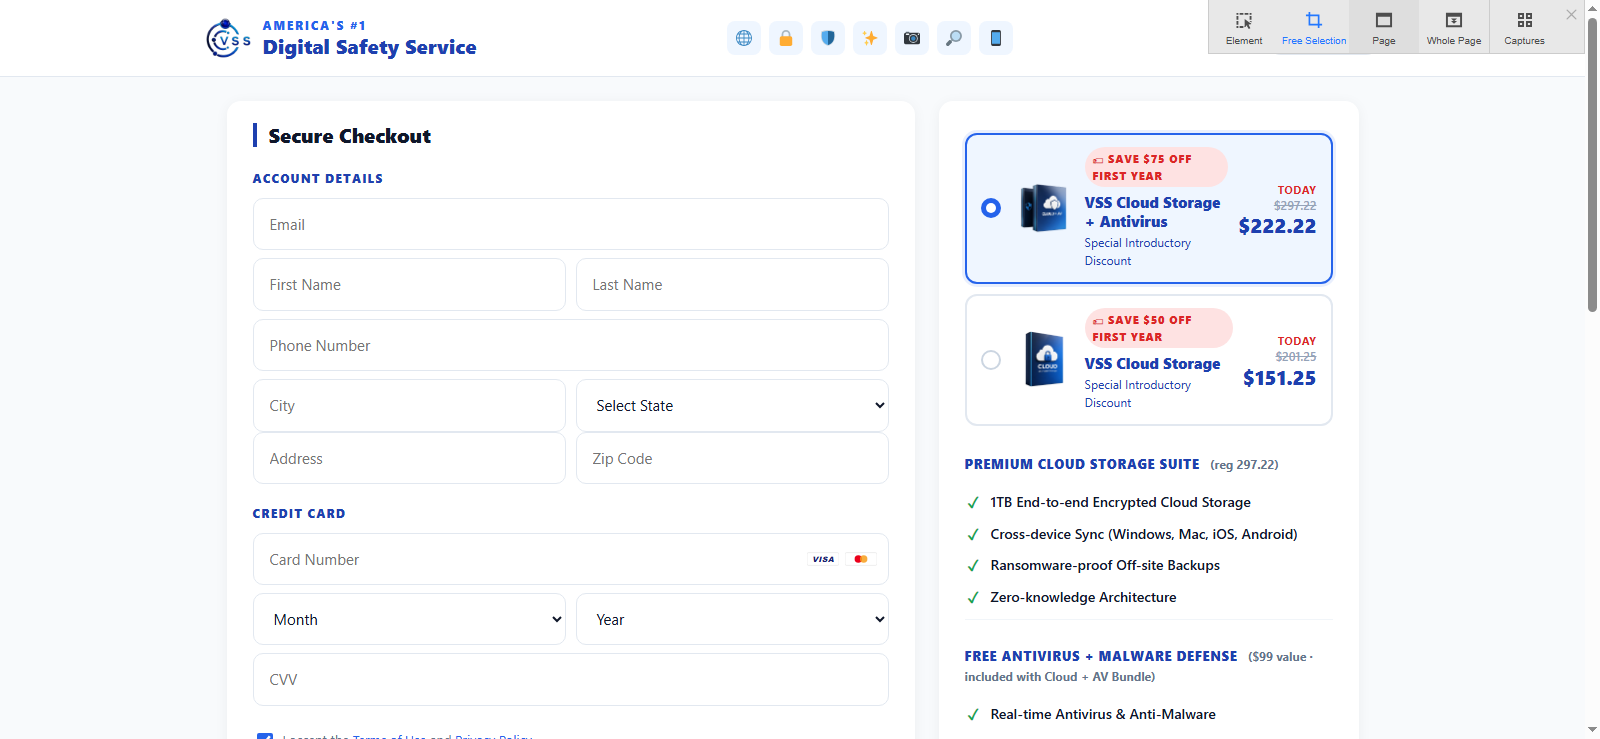Click the $151.25 price
The height and width of the screenshot is (739, 1600).
(1279, 378)
